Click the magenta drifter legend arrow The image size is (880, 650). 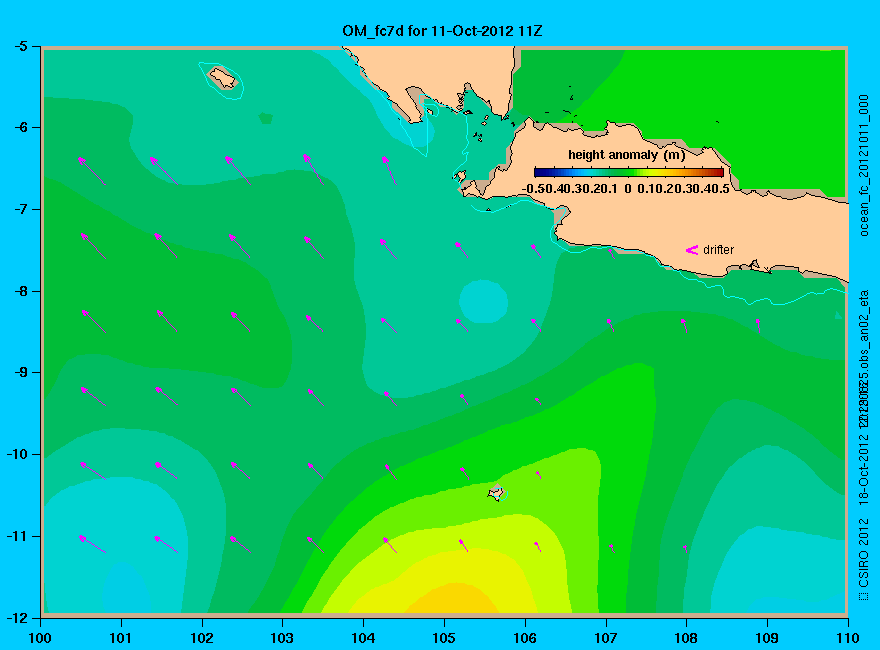click(691, 250)
